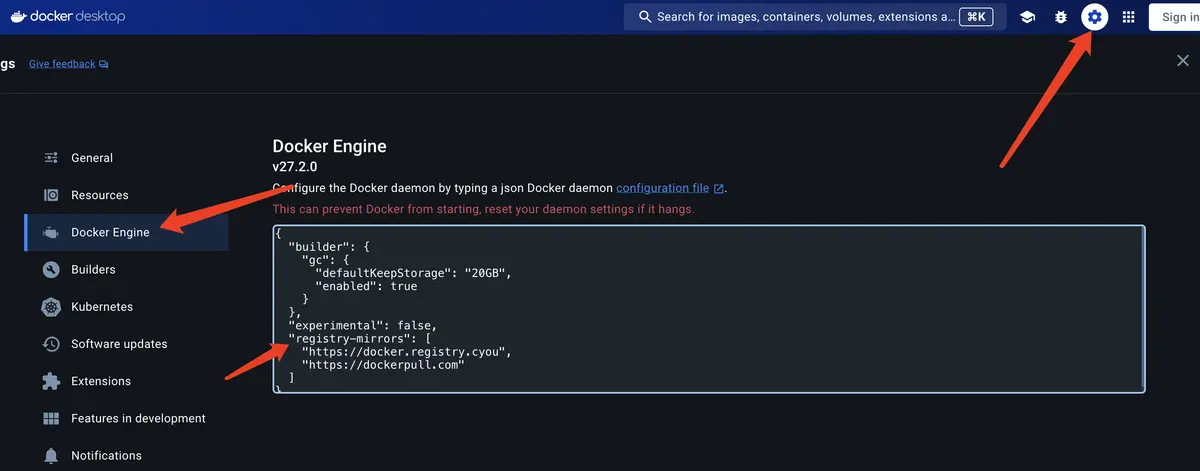Click the ⌘K shortcut badge

[x=976, y=17]
